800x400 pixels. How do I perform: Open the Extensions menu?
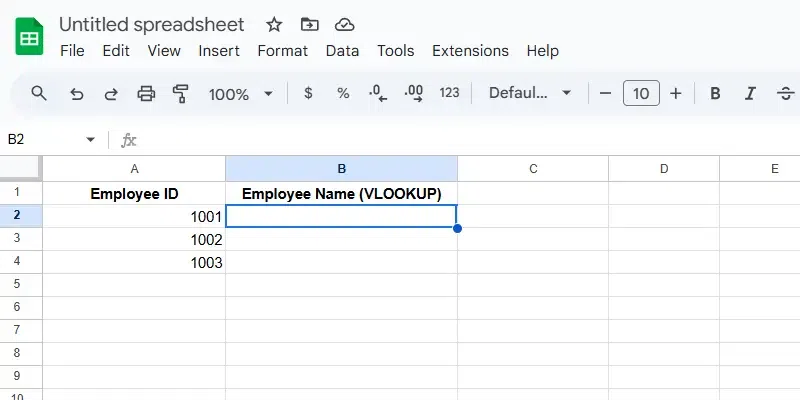470,50
